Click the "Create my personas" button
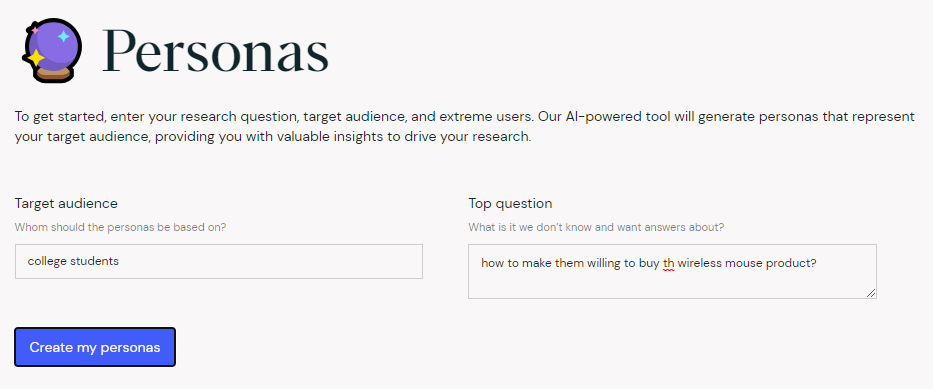The height and width of the screenshot is (389, 933). coord(95,347)
